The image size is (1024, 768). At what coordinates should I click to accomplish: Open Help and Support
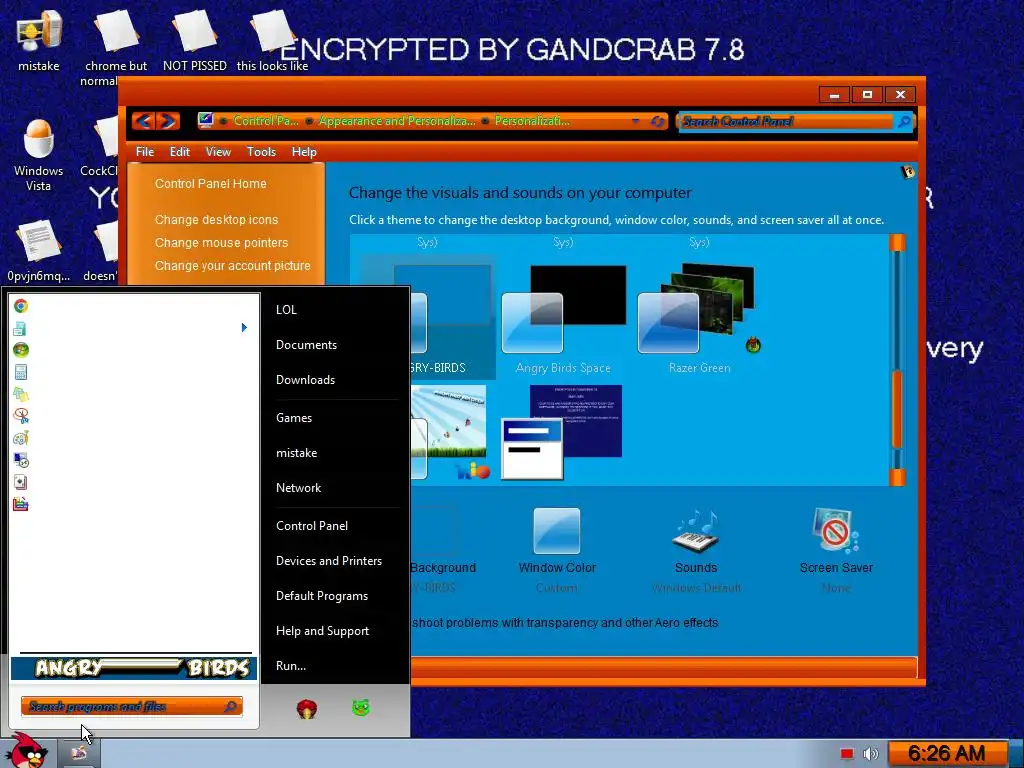[x=322, y=631]
